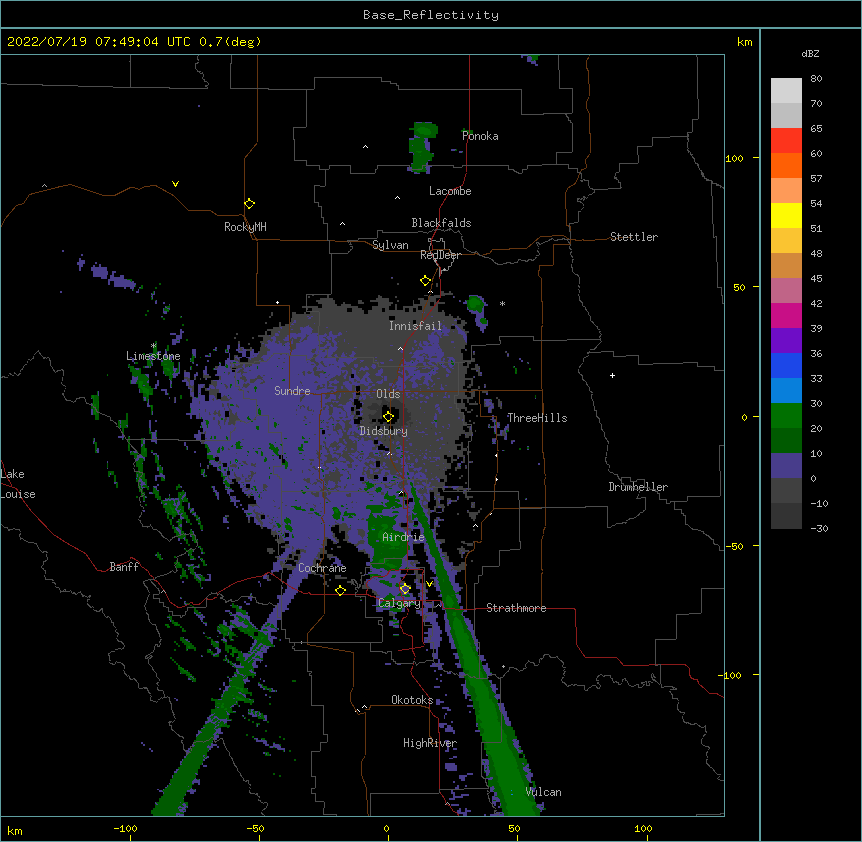Screen dimensions: 862x842
Task: Click the Stettler city label
Action: pyautogui.click(x=634, y=237)
